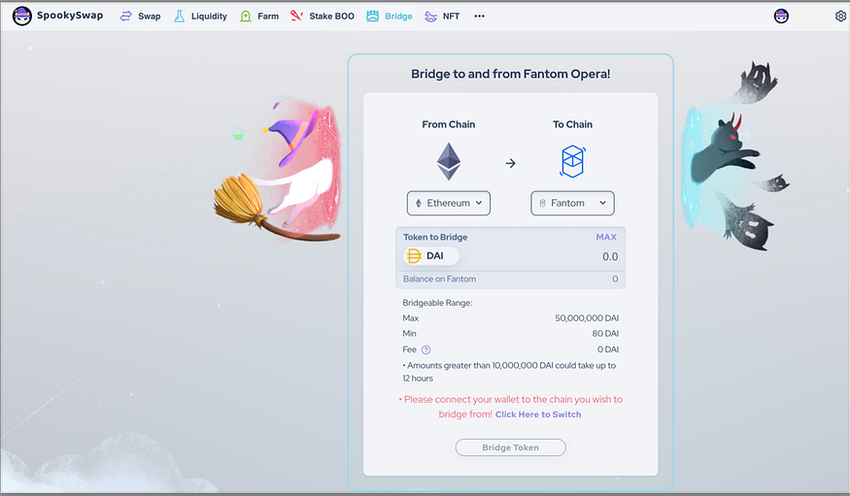Expand the Fantom To Chain dropdown

tap(572, 203)
